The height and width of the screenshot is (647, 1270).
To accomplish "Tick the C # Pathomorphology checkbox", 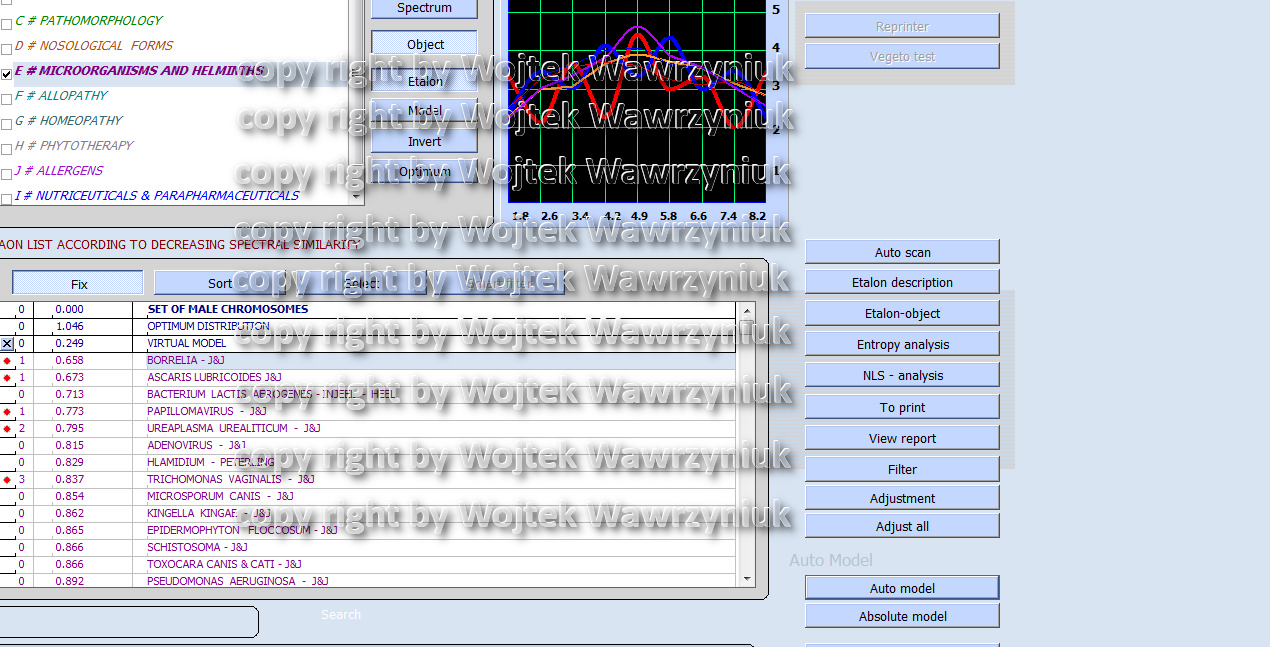I will pyautogui.click(x=6, y=22).
